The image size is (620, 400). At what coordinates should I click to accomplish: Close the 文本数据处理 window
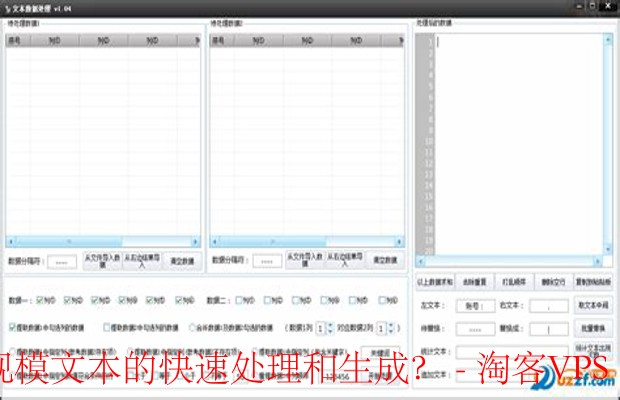[x=608, y=6]
